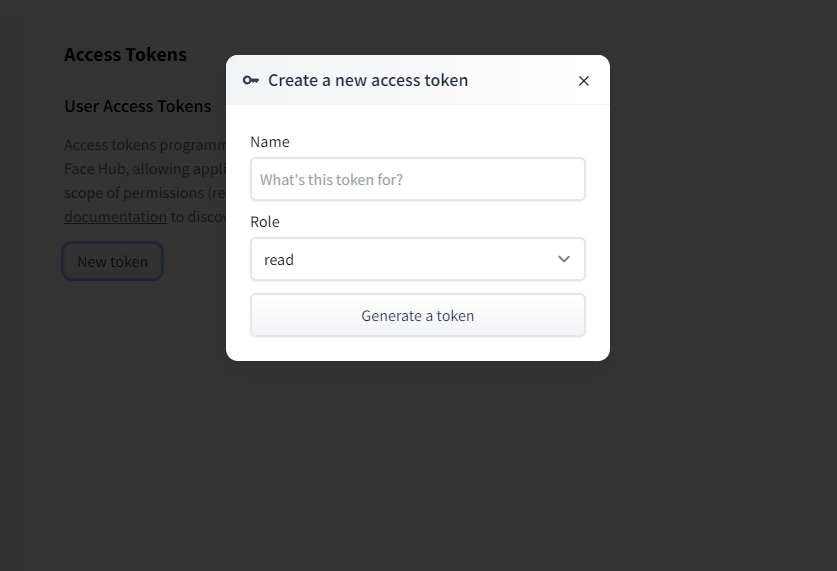This screenshot has height=571, width=837.
Task: Click the scope of permissions text line
Action: pos(145,193)
